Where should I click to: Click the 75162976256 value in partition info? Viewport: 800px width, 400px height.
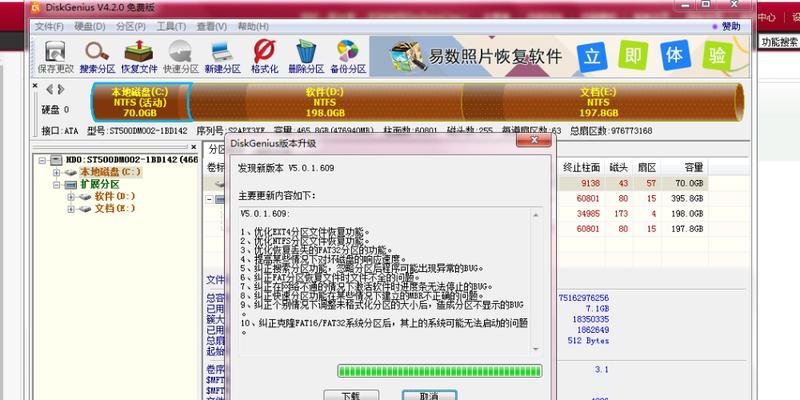[584, 297]
